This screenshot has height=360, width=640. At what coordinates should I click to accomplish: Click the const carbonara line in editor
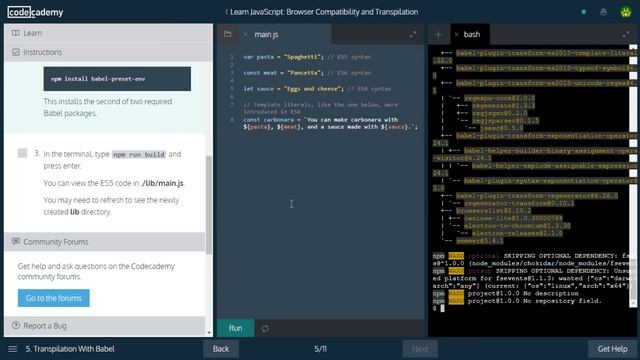coord(331,123)
